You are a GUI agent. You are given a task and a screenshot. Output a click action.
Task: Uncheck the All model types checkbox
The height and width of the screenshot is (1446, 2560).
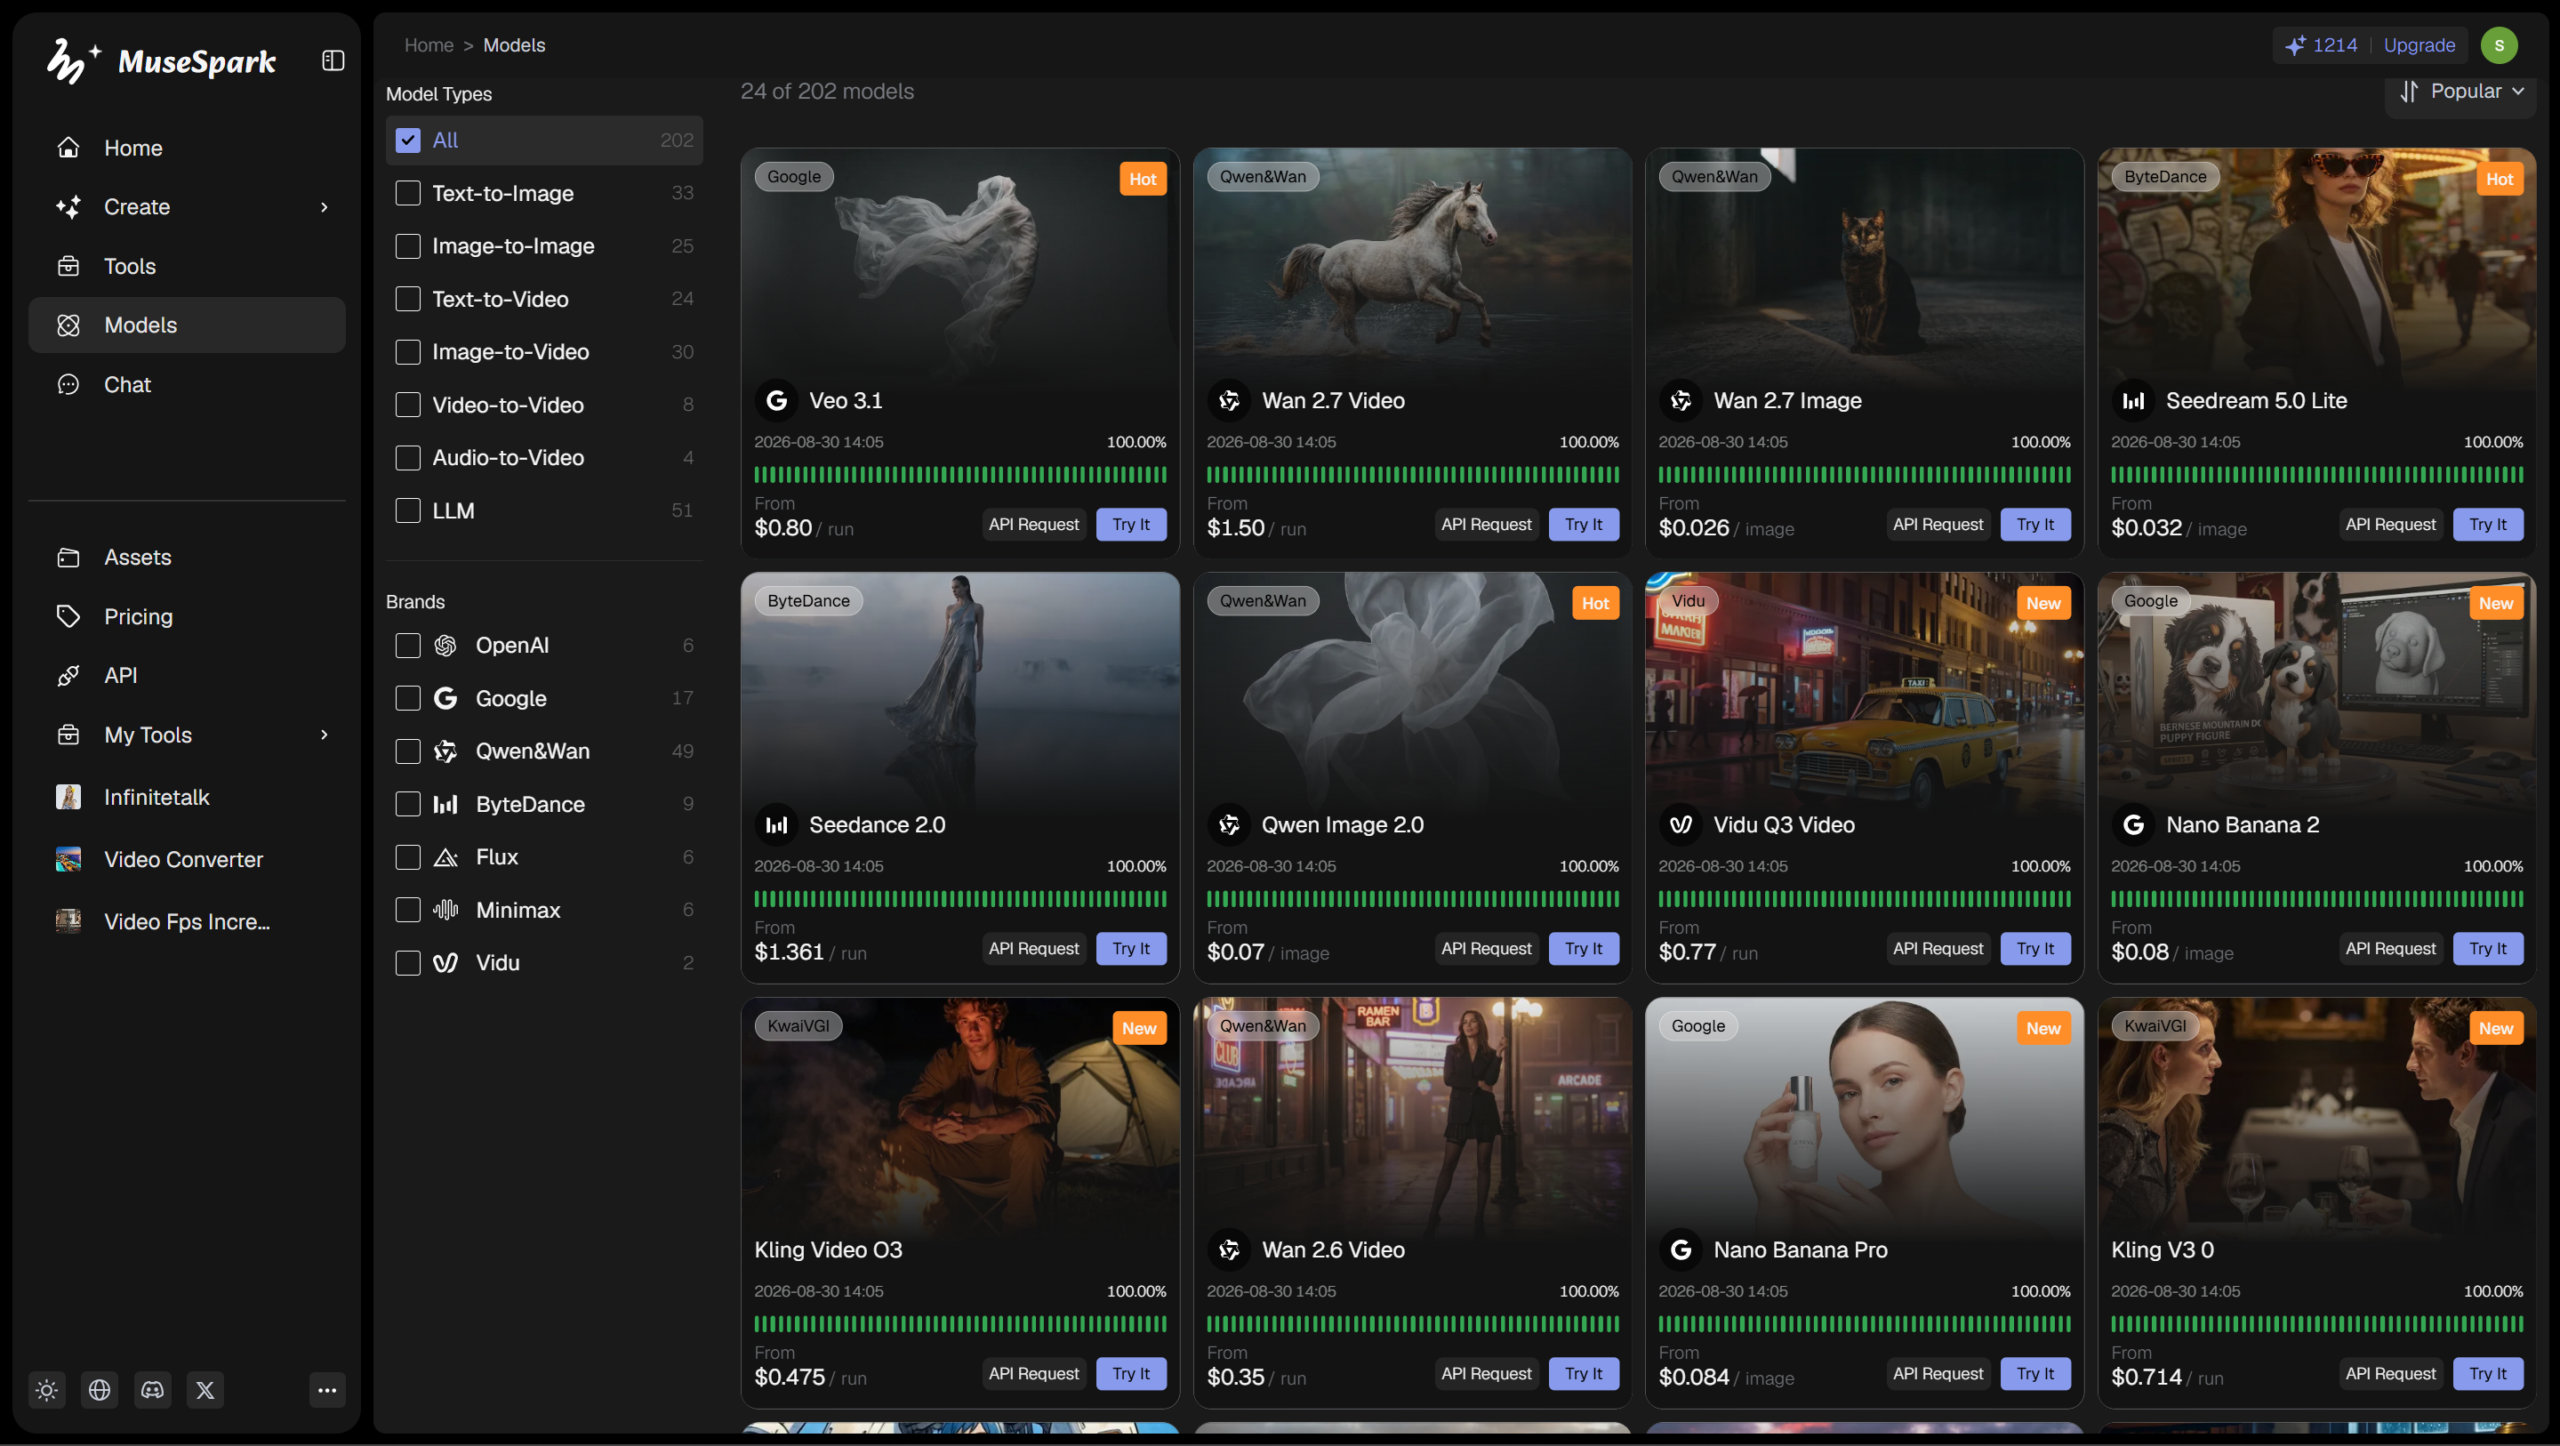[408, 140]
